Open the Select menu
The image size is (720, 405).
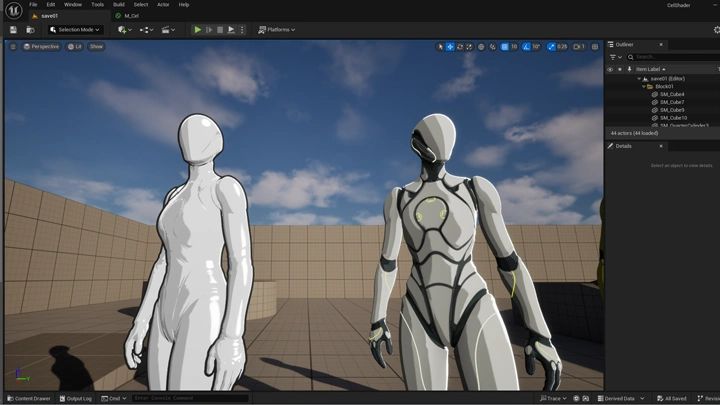(x=141, y=5)
